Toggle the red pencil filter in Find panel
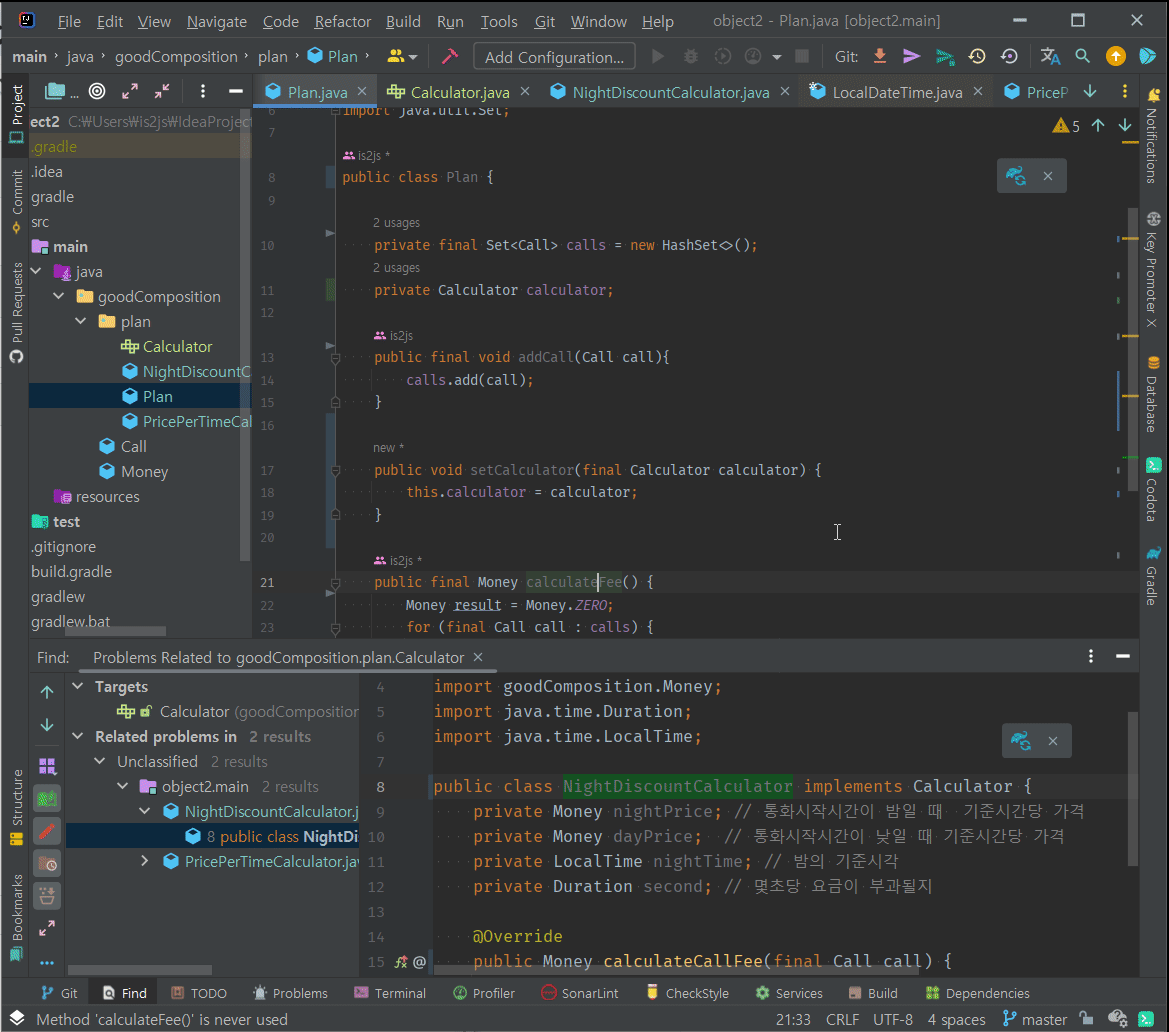Screen dimensions: 1169x1032 click(47, 831)
